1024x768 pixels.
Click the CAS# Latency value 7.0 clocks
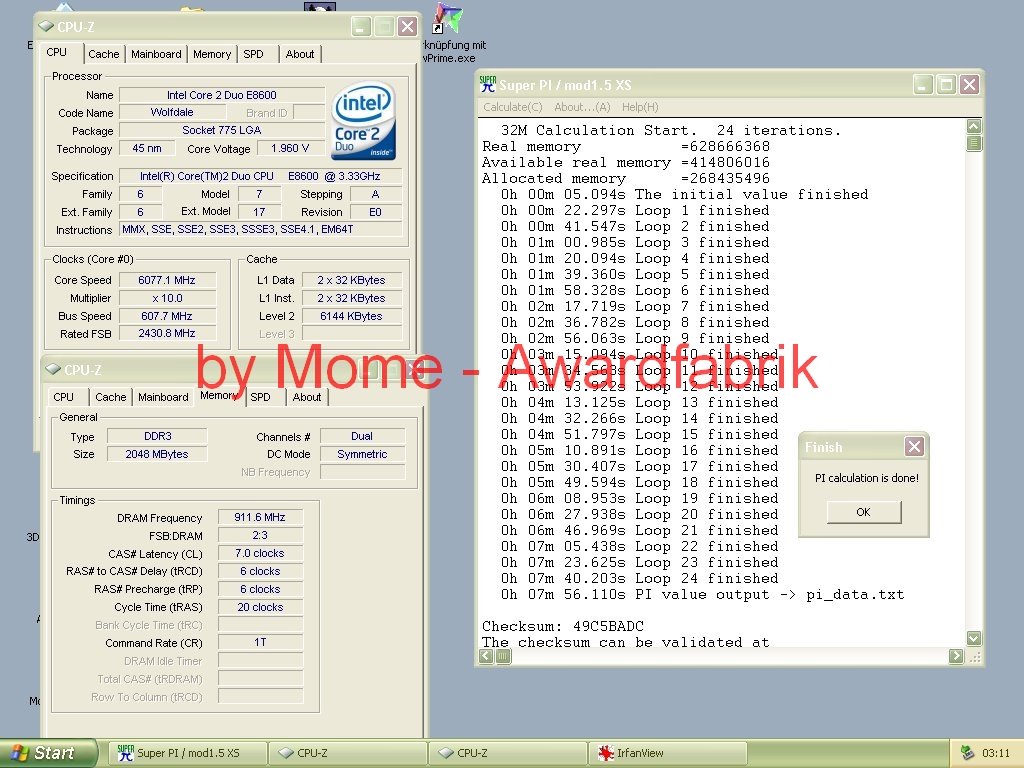(x=260, y=553)
